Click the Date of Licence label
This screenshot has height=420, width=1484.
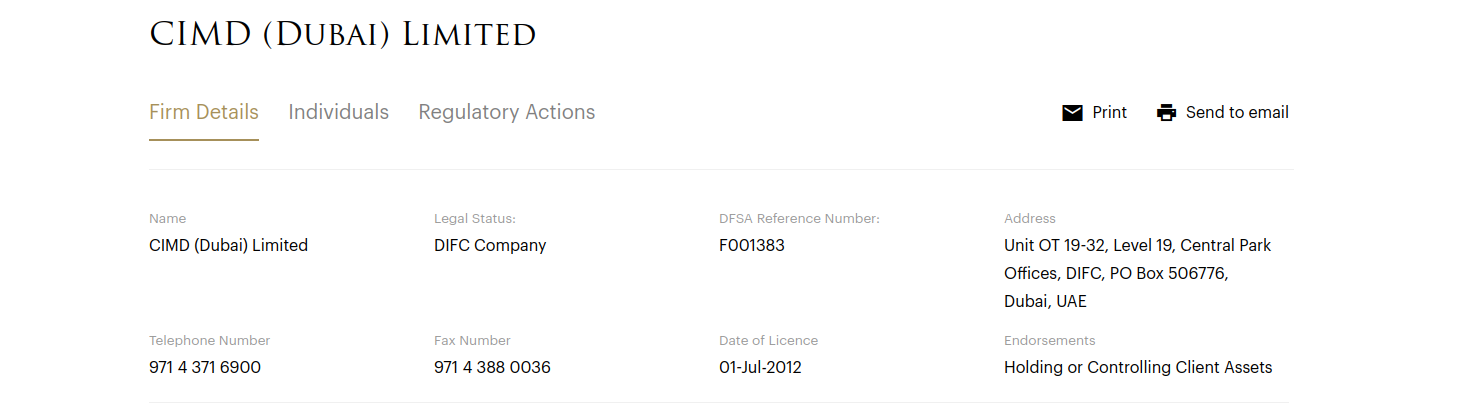click(x=768, y=340)
